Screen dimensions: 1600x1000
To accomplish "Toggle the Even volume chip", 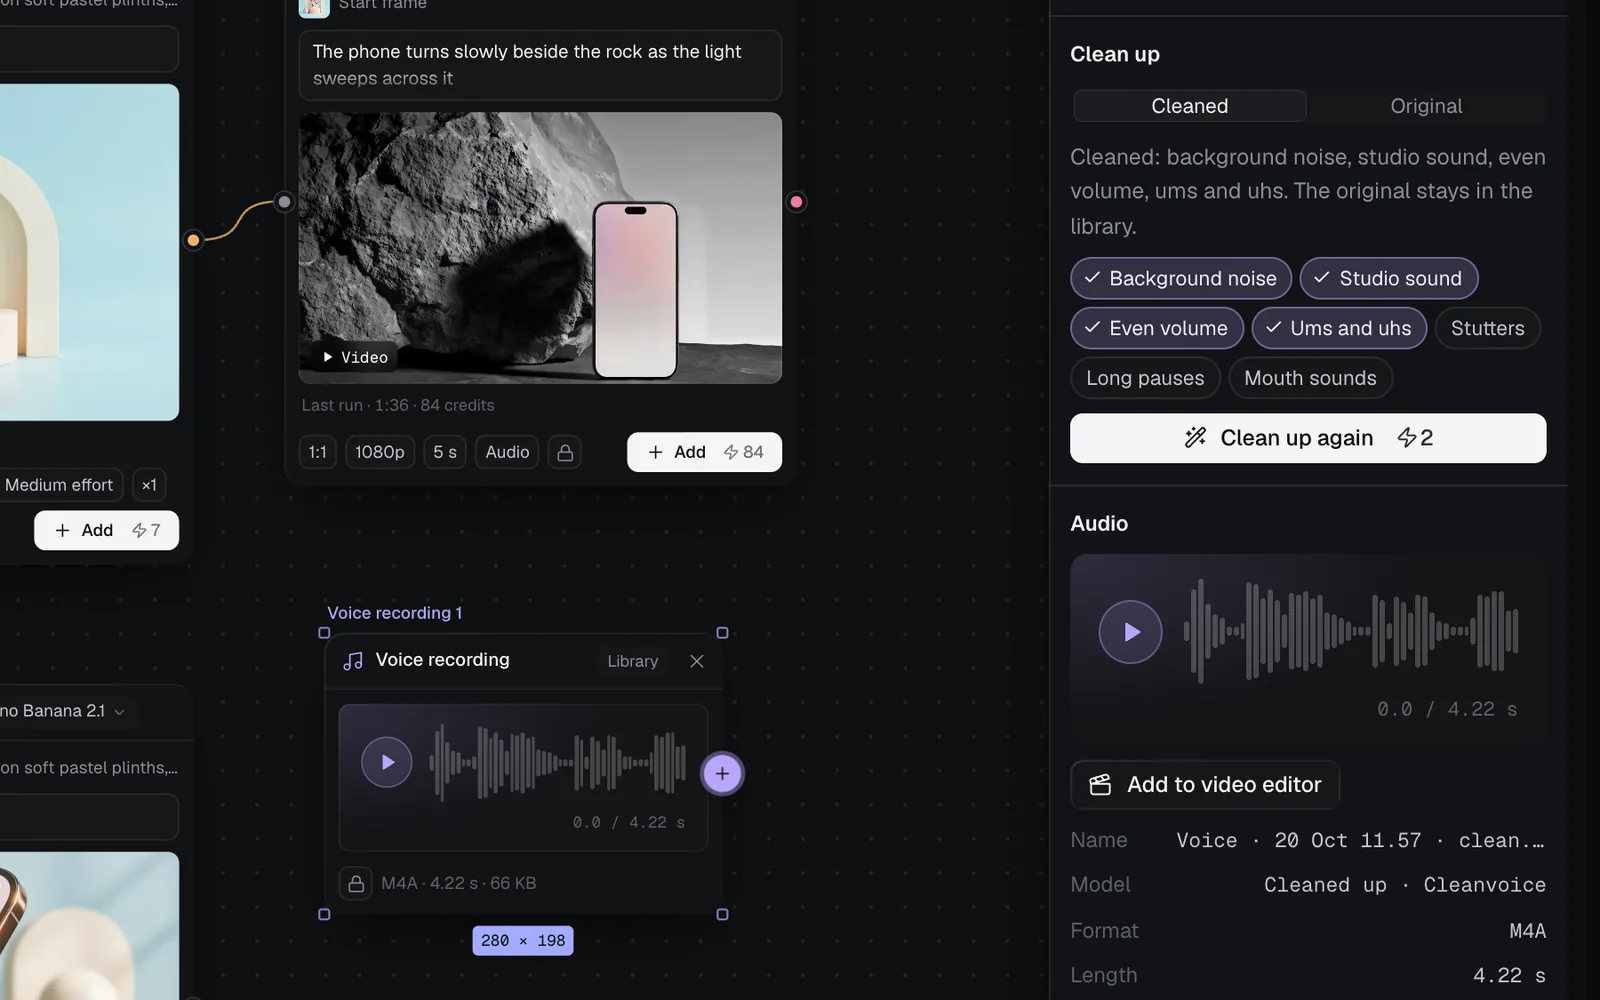I will pyautogui.click(x=1157, y=328).
